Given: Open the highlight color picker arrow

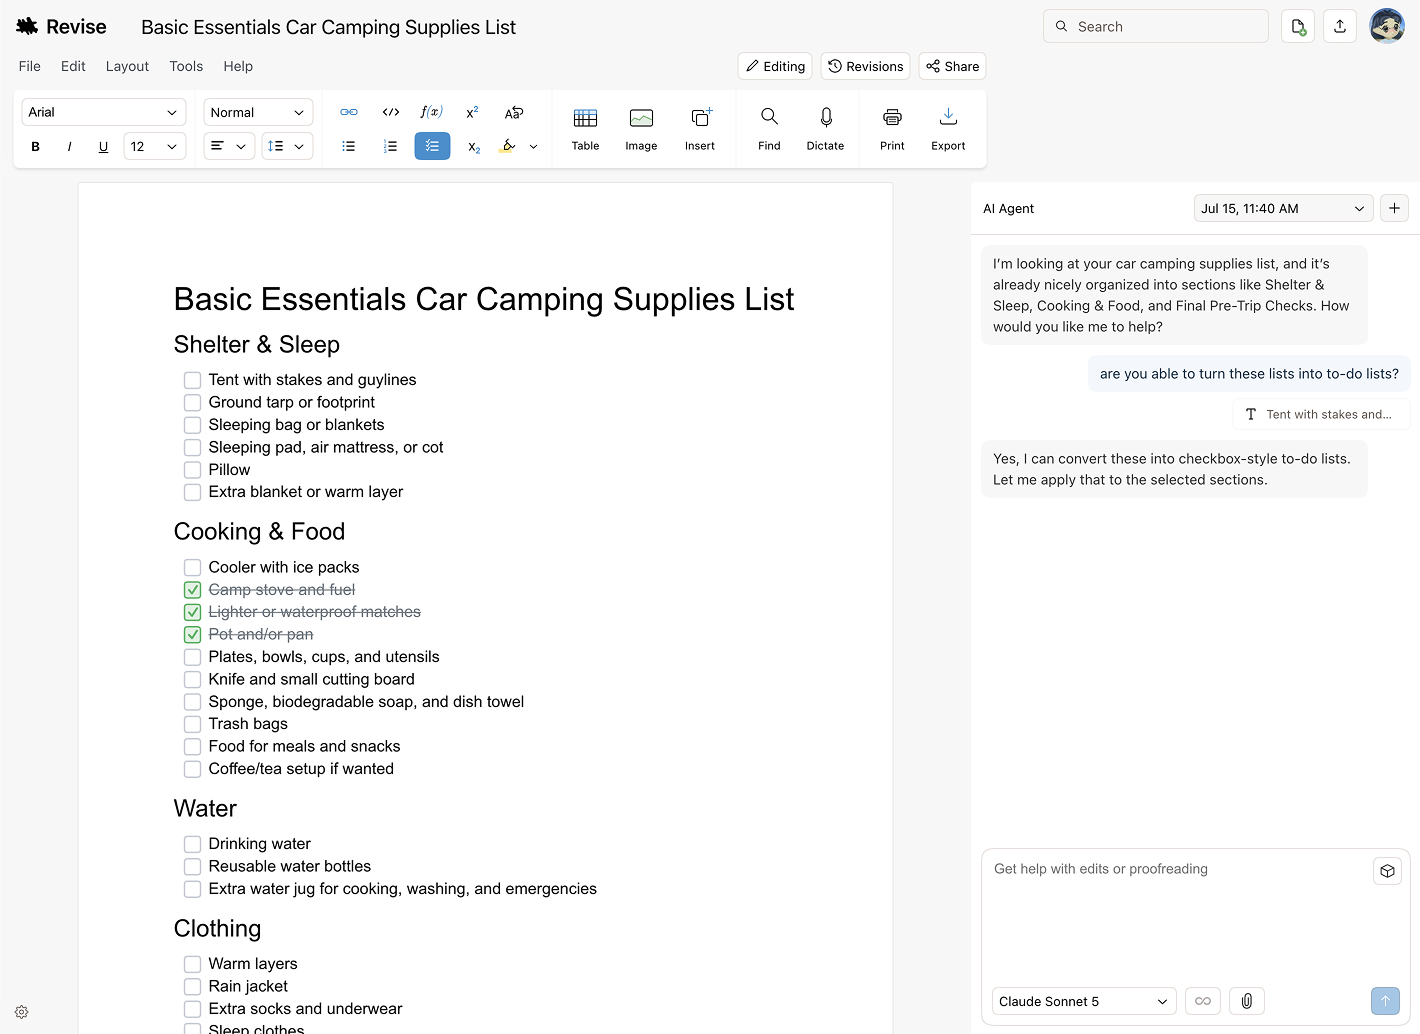Looking at the screenshot, I should [x=534, y=146].
